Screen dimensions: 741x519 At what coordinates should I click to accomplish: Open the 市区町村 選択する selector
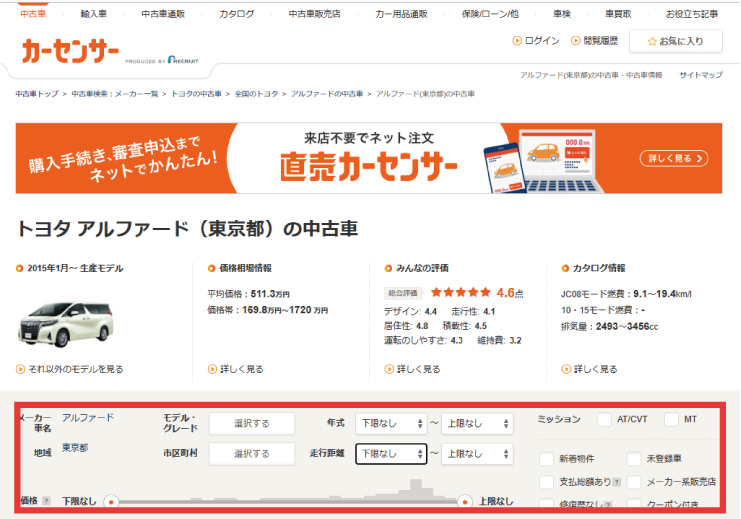[252, 454]
